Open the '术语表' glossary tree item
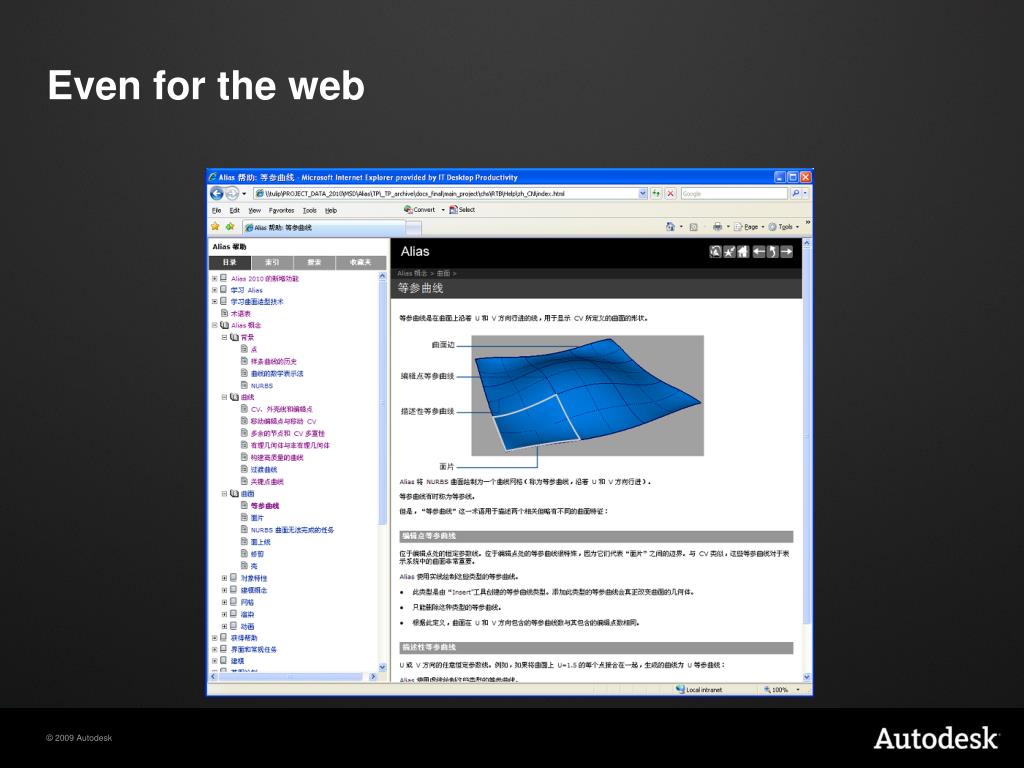This screenshot has width=1024, height=768. 240,313
